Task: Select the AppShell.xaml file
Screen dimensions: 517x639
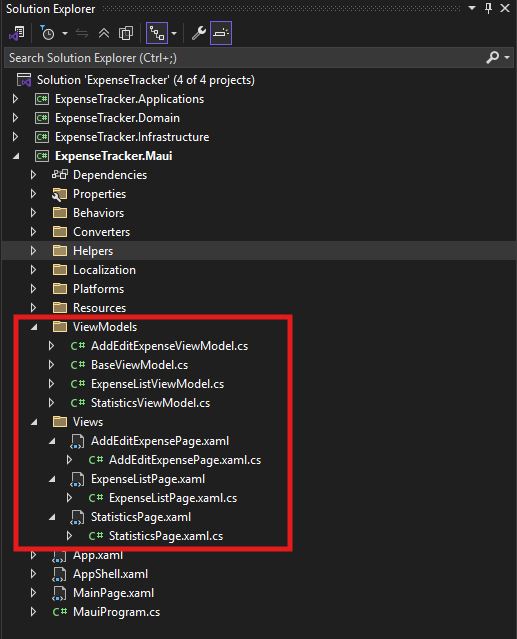Action: coord(110,574)
